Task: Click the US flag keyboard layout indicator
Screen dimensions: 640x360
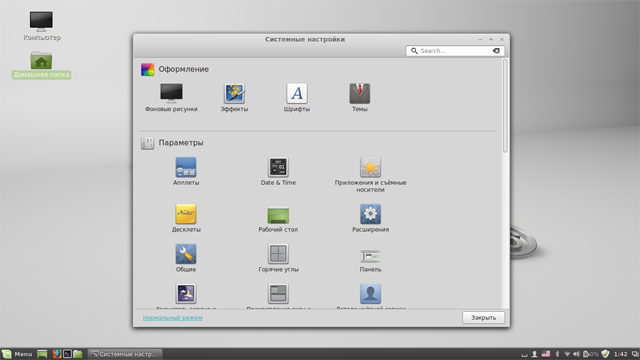Action: point(546,354)
